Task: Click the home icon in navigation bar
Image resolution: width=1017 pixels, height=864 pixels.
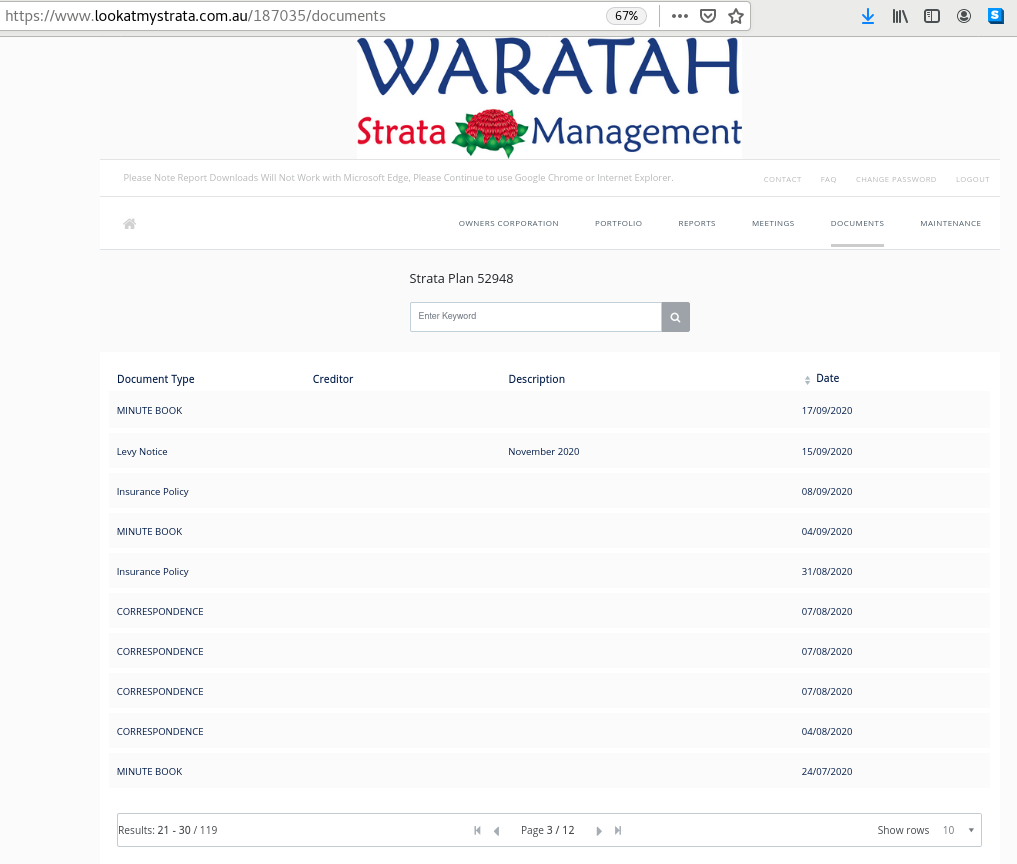Action: tap(130, 224)
